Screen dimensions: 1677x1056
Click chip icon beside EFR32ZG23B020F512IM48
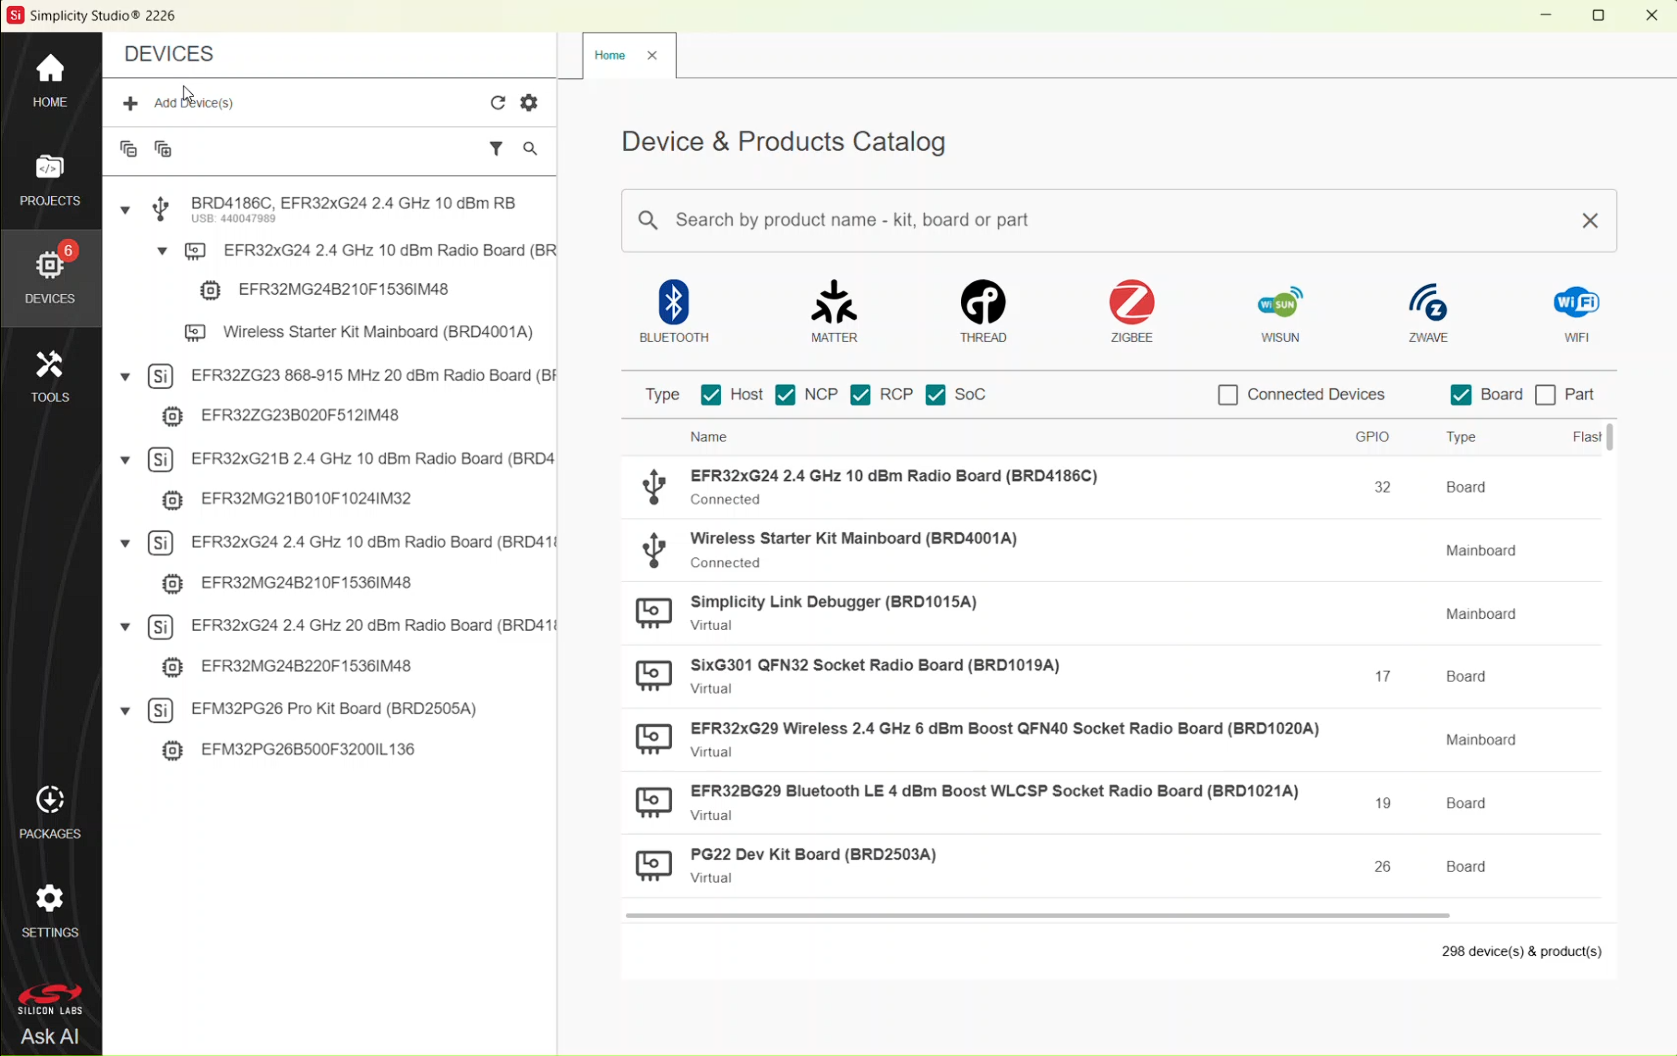pos(172,416)
